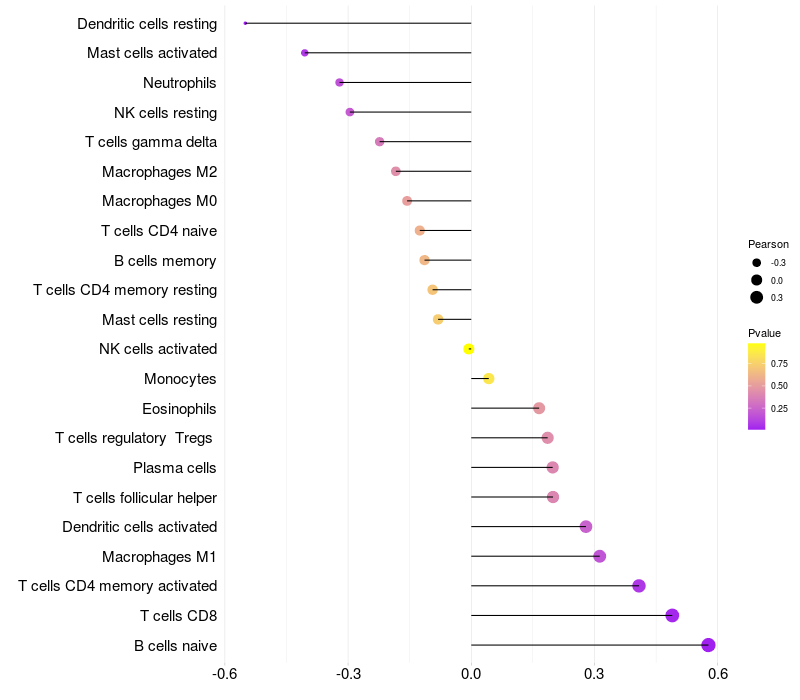This screenshot has height=700, width=800.
Task: Click the "Pvalue" legend title
Action: [764, 333]
